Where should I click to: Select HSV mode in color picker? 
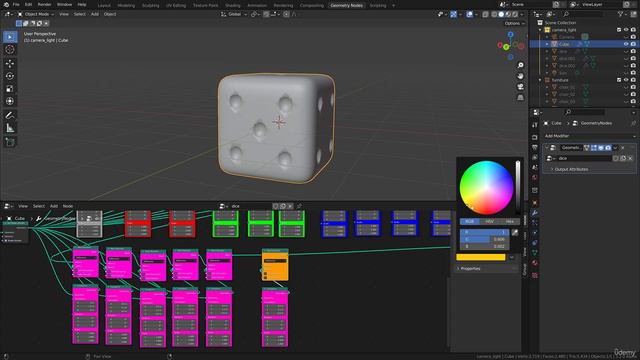click(x=489, y=221)
